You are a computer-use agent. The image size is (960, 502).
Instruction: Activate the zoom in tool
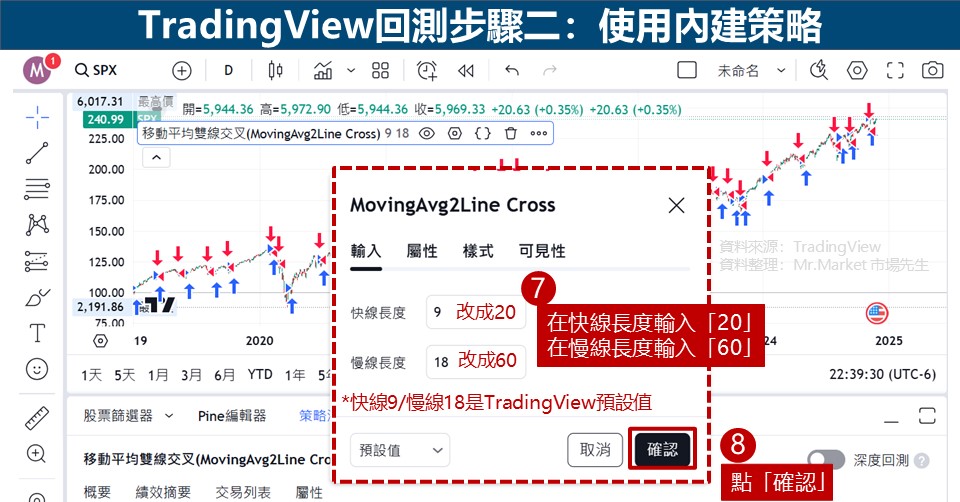(37, 454)
